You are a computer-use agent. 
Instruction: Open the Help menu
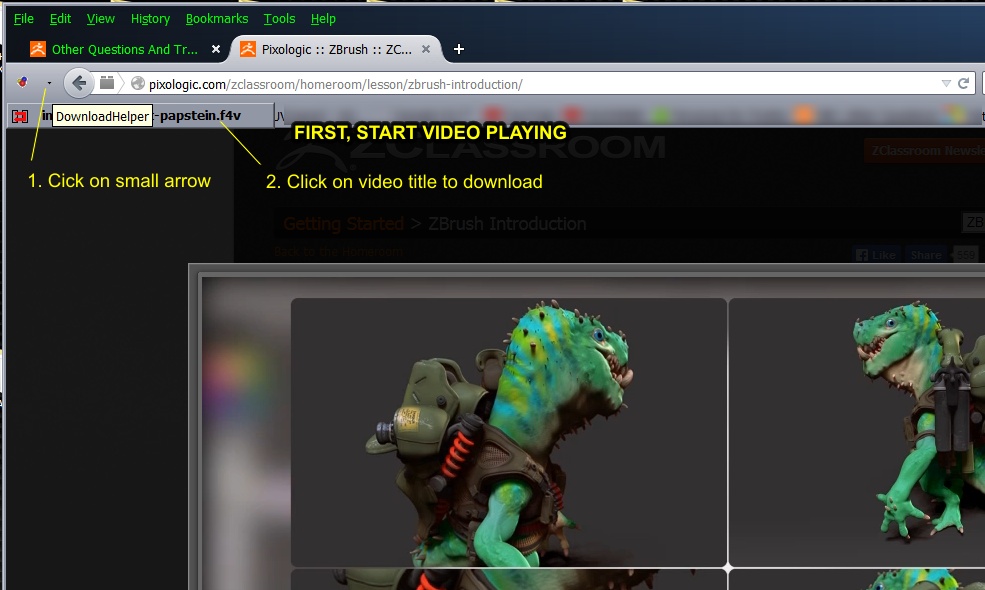point(323,19)
